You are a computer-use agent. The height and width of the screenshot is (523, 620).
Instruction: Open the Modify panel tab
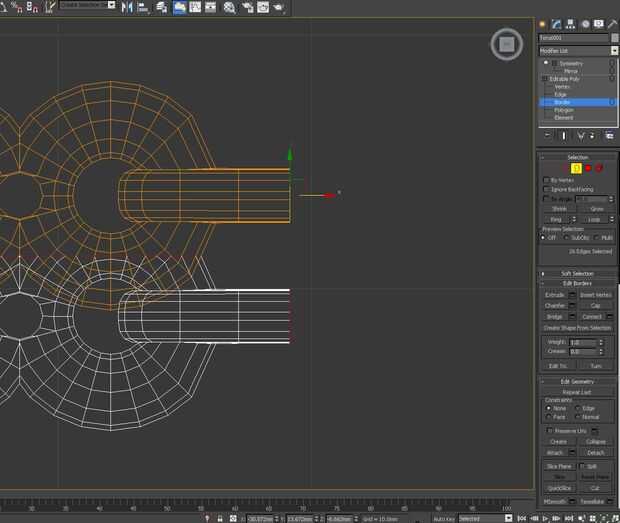556,23
